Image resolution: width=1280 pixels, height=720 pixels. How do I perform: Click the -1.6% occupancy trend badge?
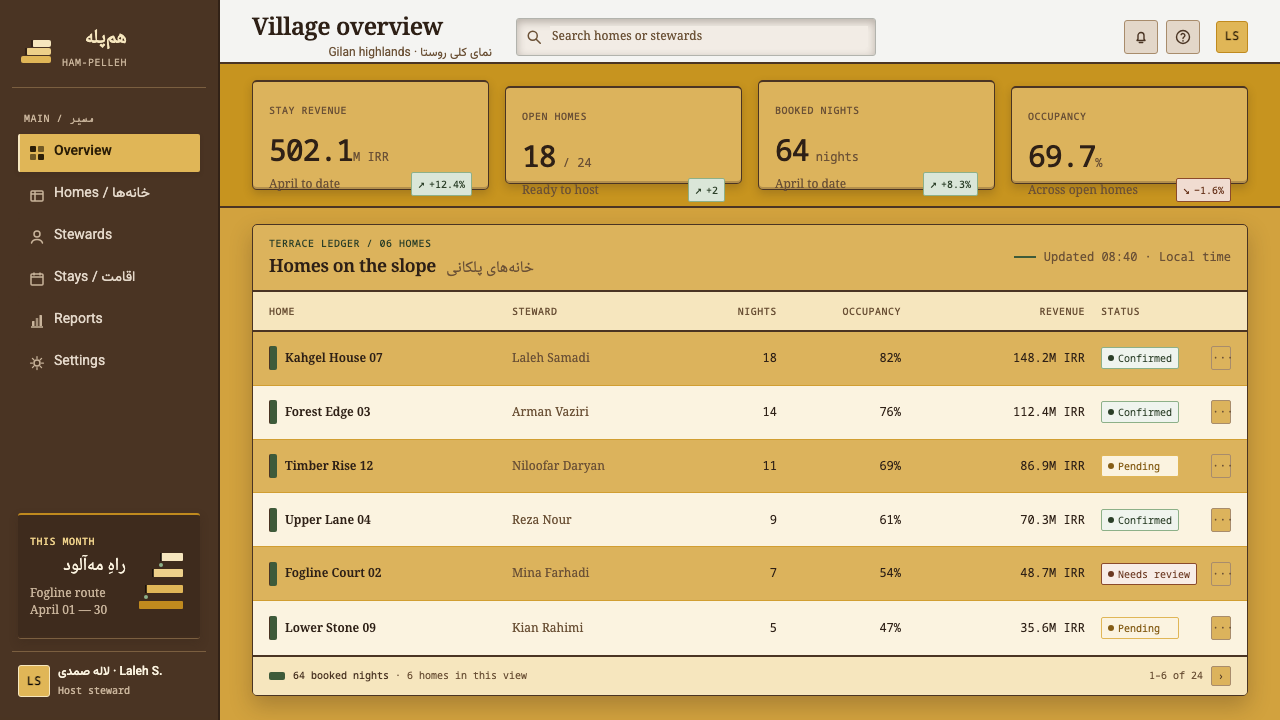pos(1203,190)
